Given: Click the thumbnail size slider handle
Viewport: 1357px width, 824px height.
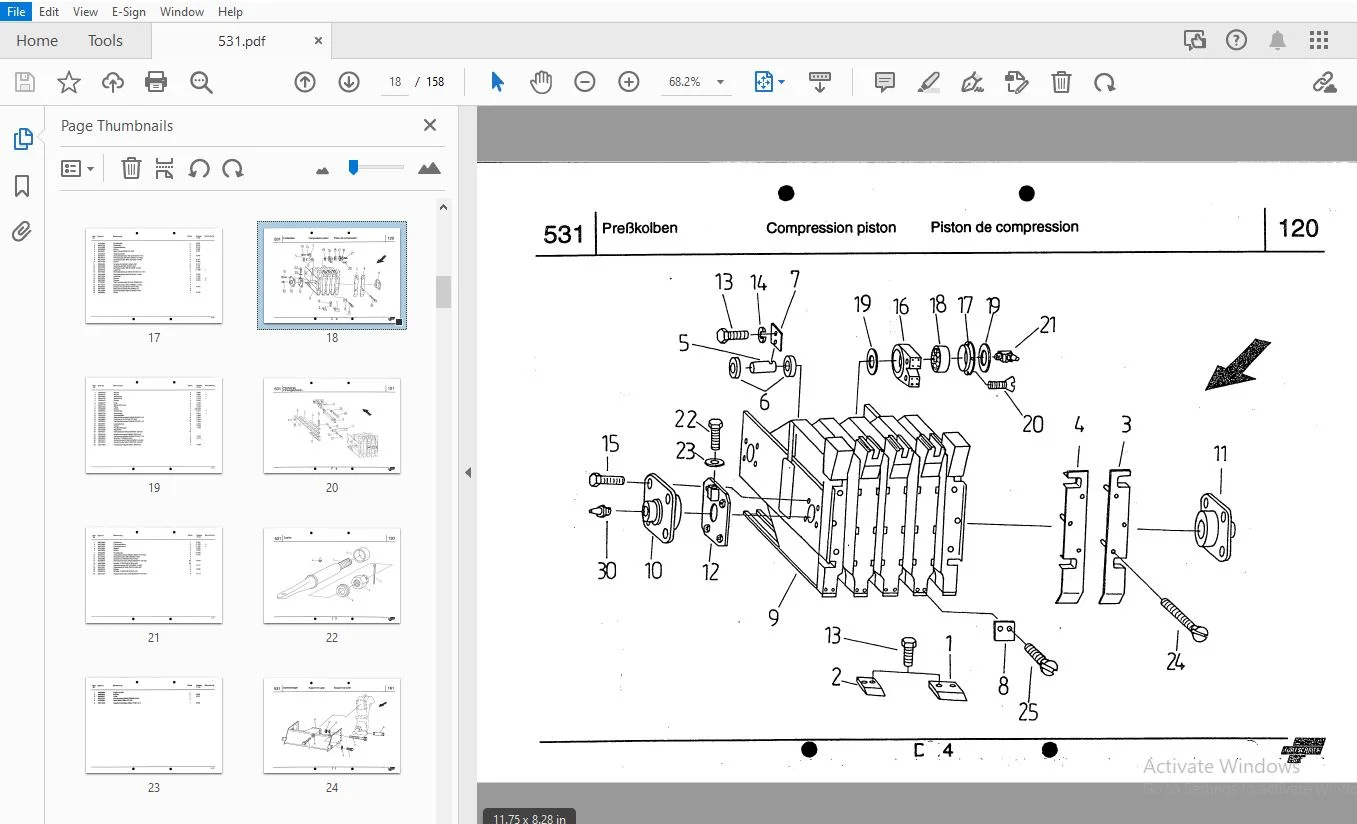Looking at the screenshot, I should click(353, 167).
